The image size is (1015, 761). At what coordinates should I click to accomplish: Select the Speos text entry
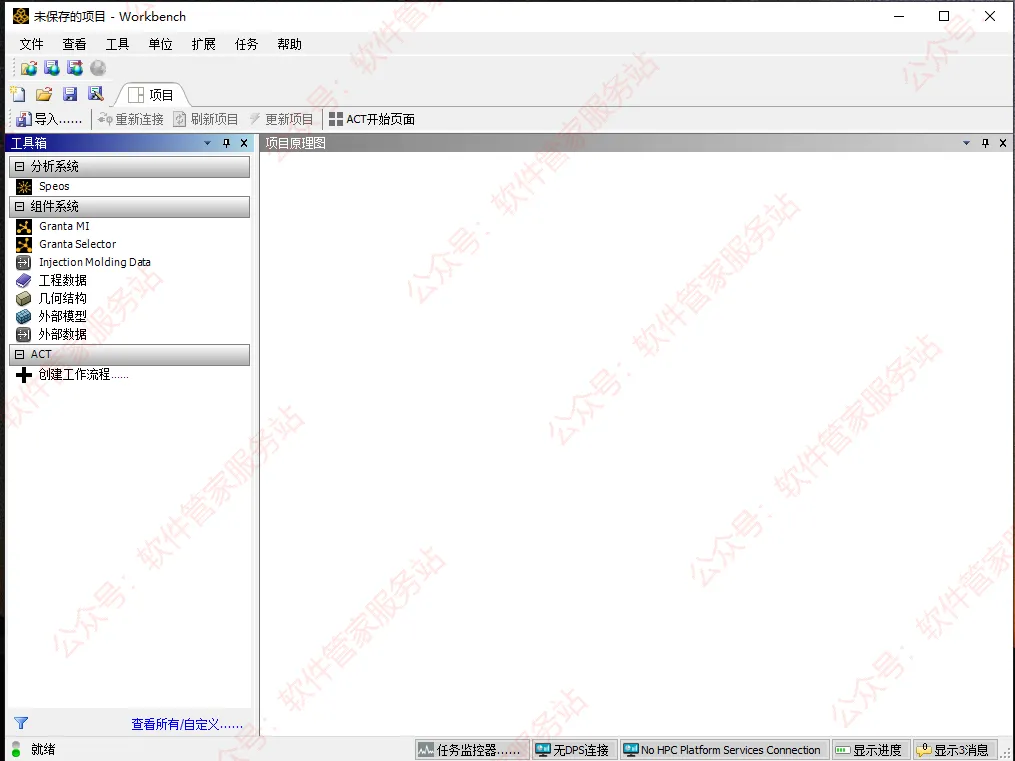(54, 186)
